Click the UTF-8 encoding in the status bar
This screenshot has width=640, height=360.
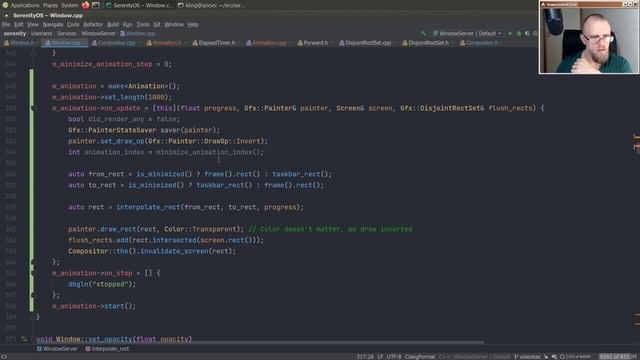[x=393, y=357]
